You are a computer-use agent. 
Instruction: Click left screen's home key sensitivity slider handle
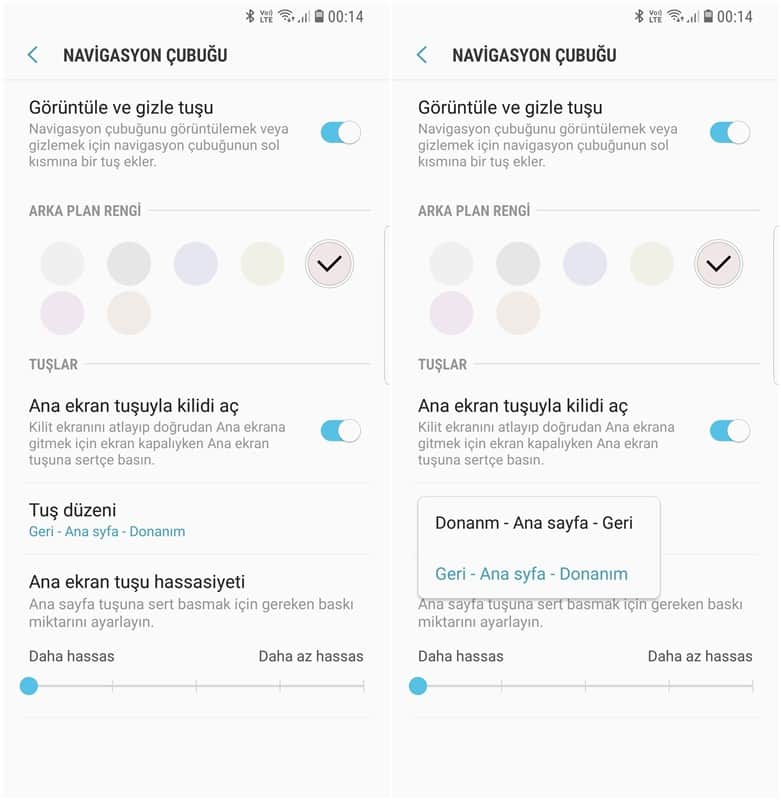click(29, 686)
